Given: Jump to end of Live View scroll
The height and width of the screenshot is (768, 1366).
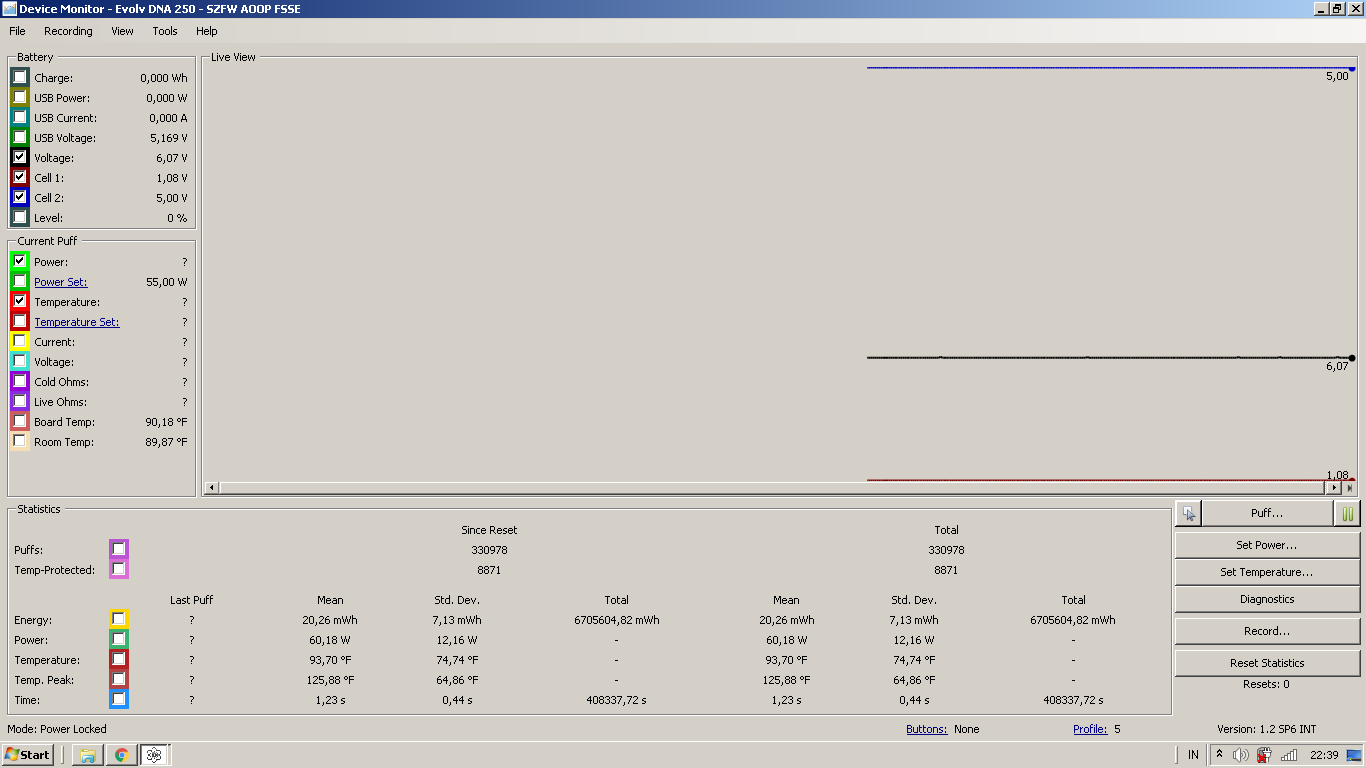Looking at the screenshot, I should [x=1349, y=488].
